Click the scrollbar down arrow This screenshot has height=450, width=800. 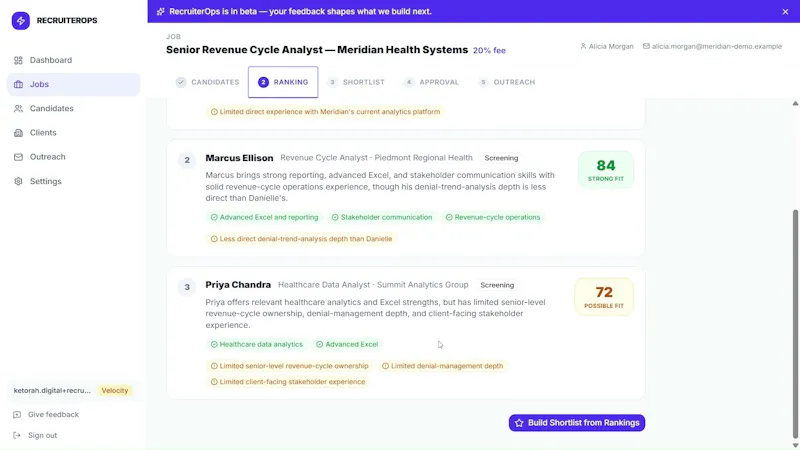(795, 445)
